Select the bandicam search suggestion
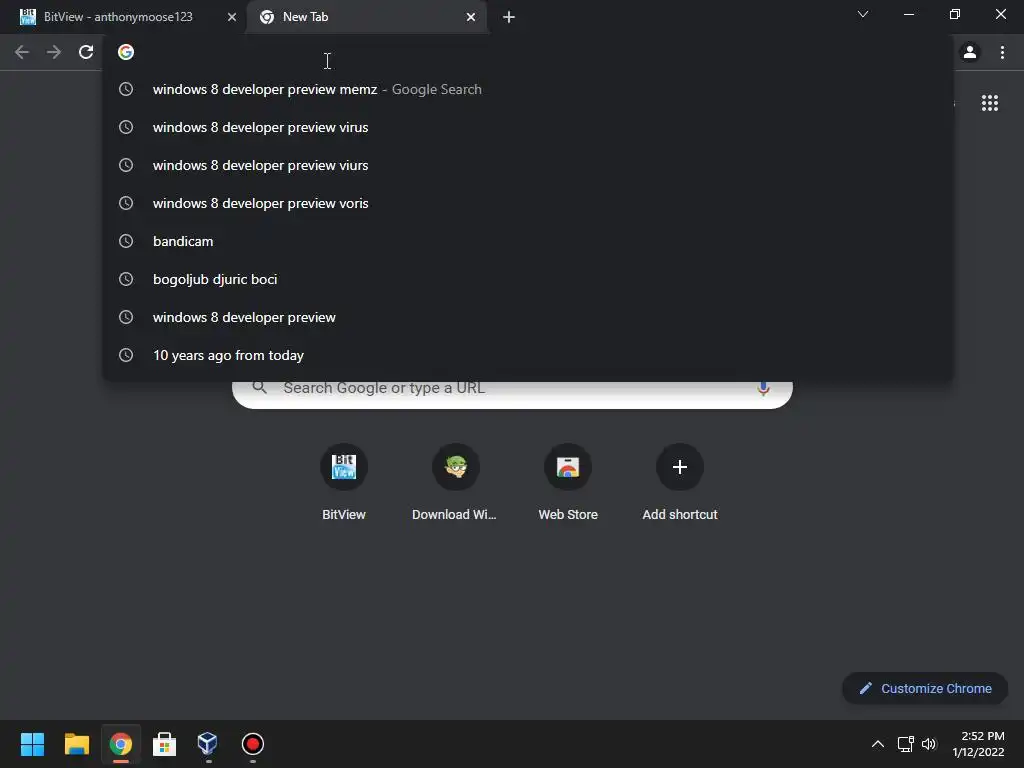The image size is (1024, 768). point(528,241)
